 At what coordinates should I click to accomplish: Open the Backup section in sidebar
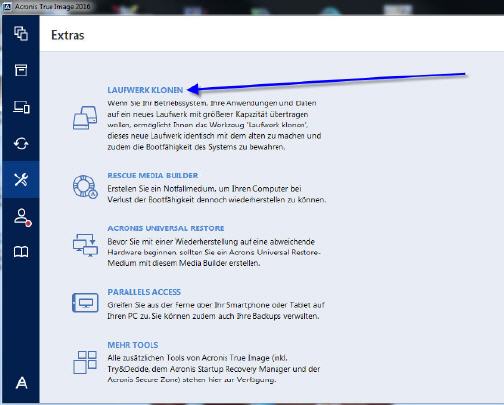[21, 33]
